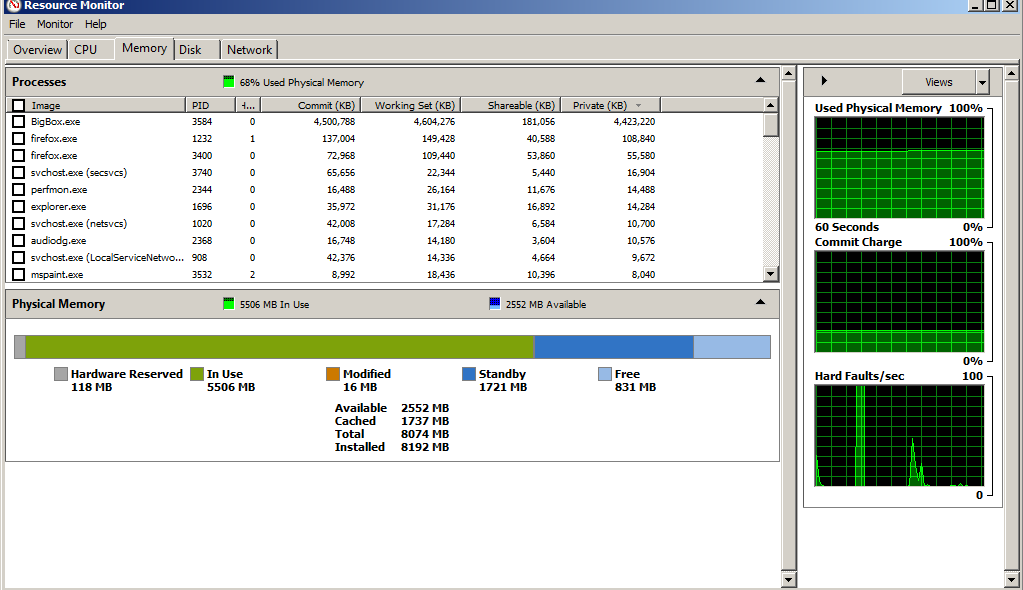
Task: Click the Free light-blue legend swatch
Action: [x=605, y=374]
